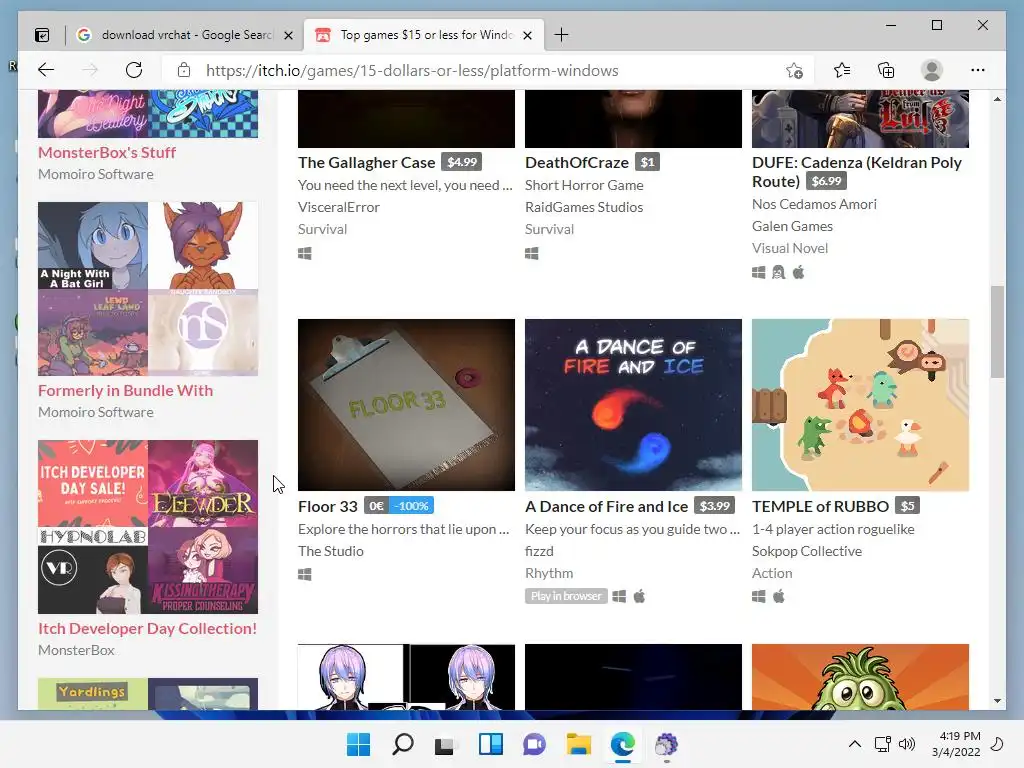
Task: Visit the Galen Games author page
Action: tap(792, 226)
